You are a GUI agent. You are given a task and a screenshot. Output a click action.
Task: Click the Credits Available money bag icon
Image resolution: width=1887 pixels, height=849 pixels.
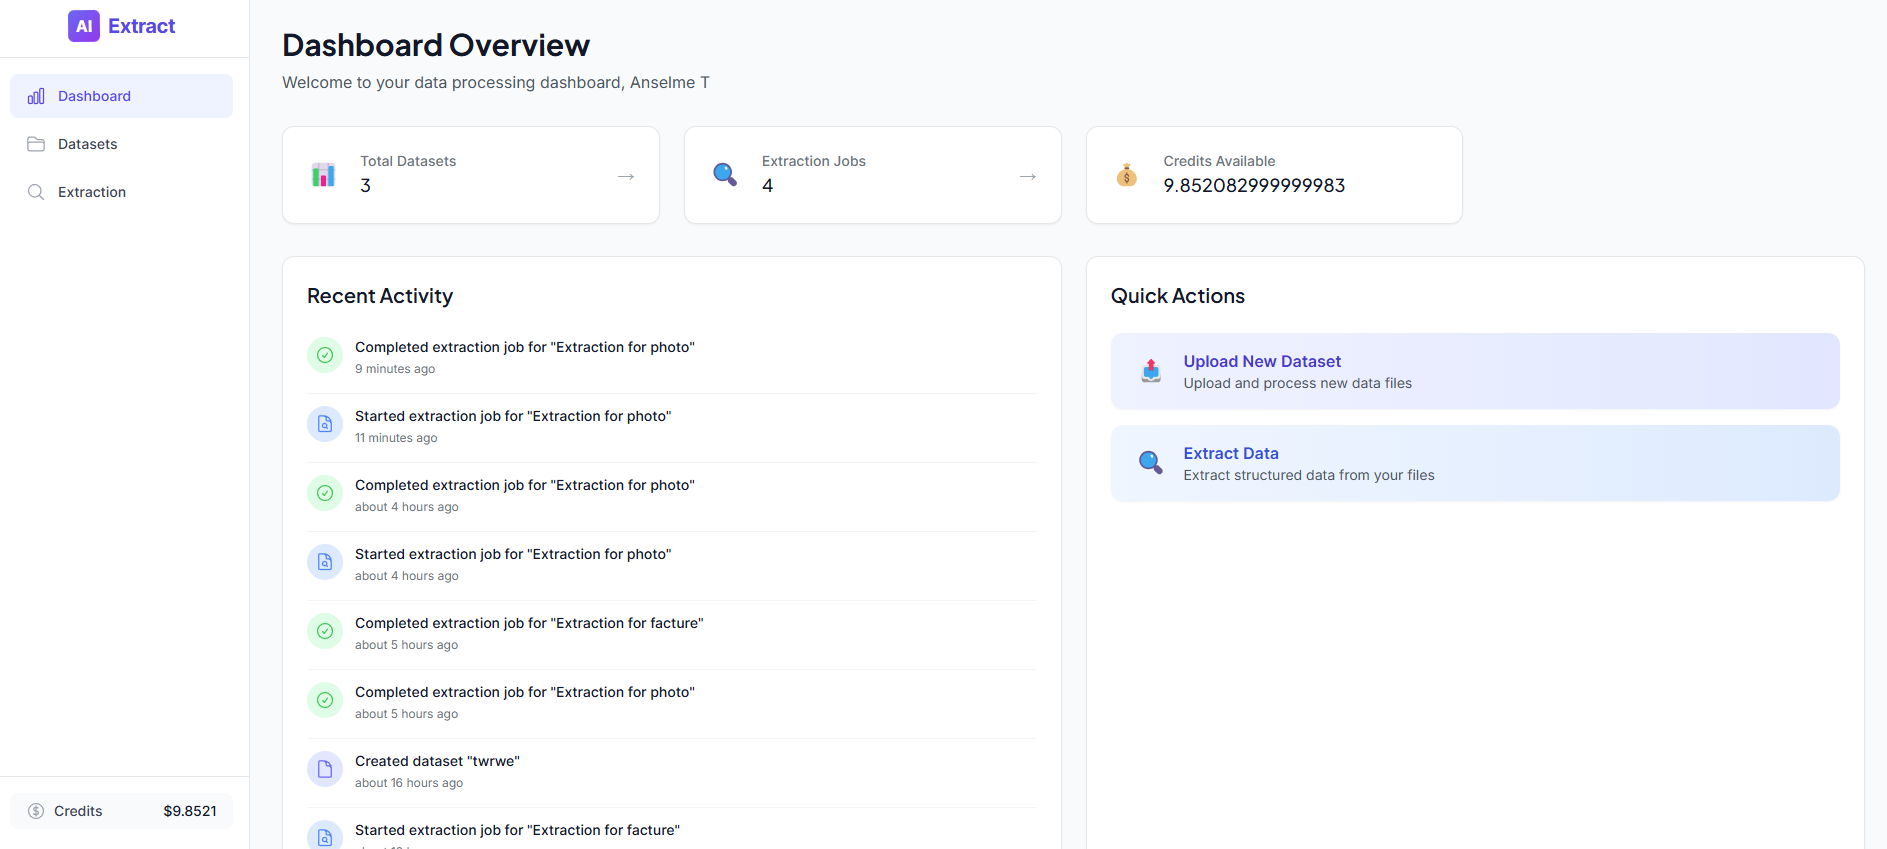(1127, 175)
